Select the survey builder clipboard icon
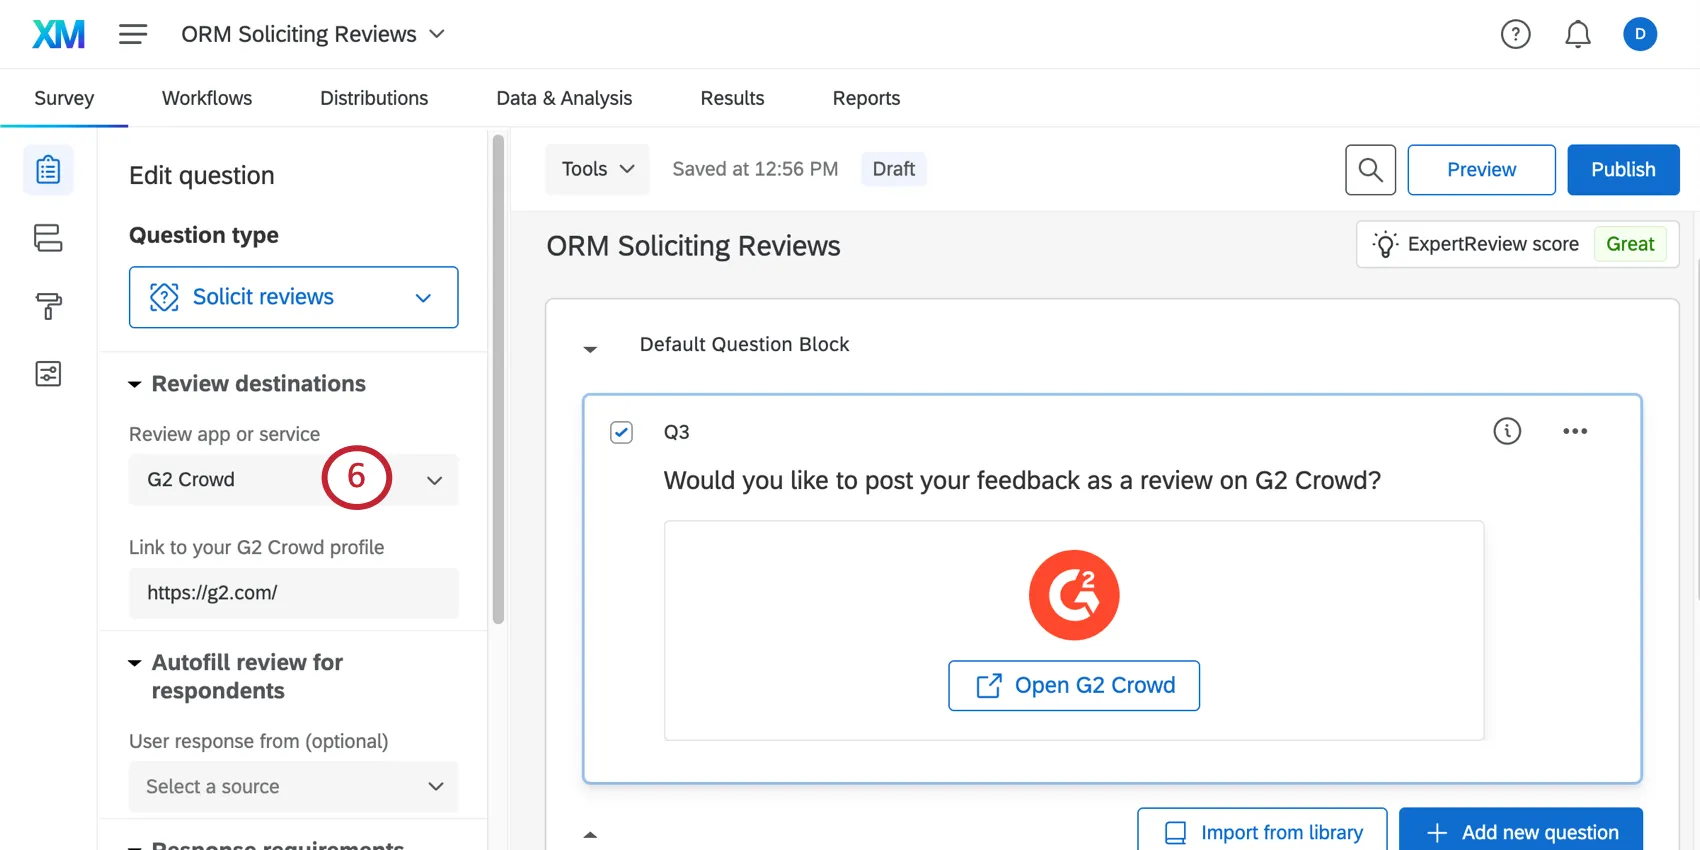Image resolution: width=1700 pixels, height=850 pixels. (48, 170)
